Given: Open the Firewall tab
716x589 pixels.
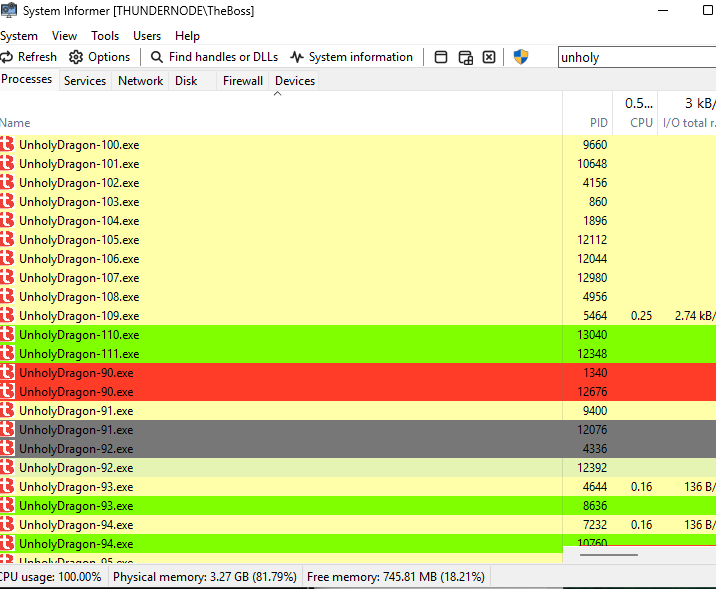Looking at the screenshot, I should point(243,81).
